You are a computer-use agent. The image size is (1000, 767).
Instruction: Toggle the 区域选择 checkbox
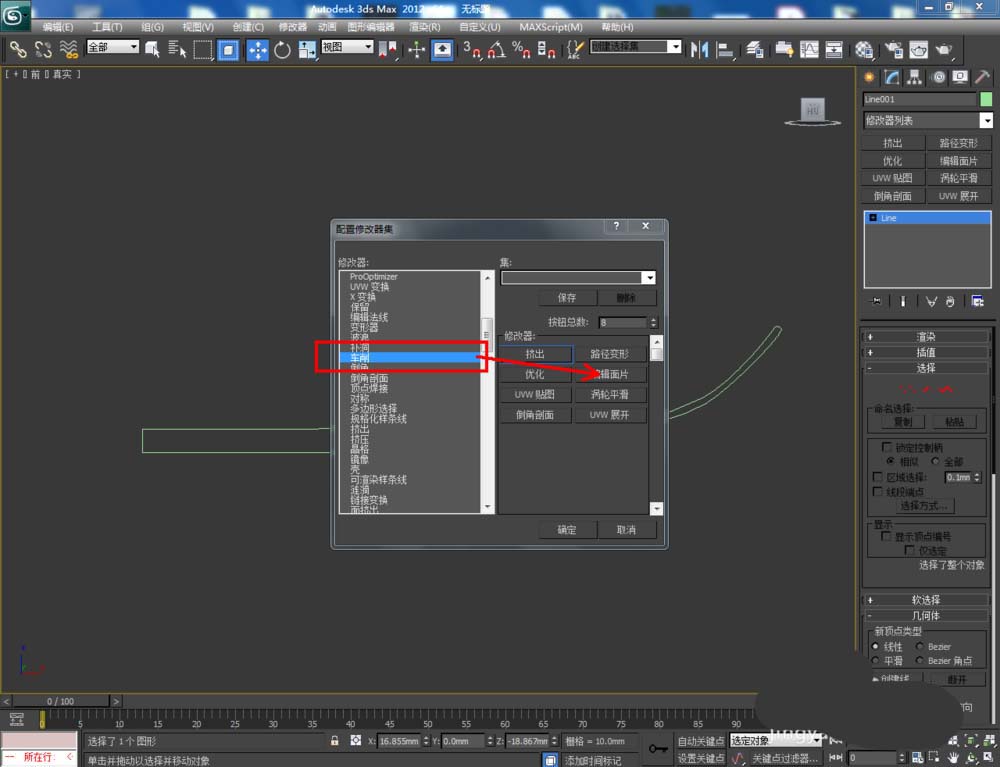tap(878, 477)
